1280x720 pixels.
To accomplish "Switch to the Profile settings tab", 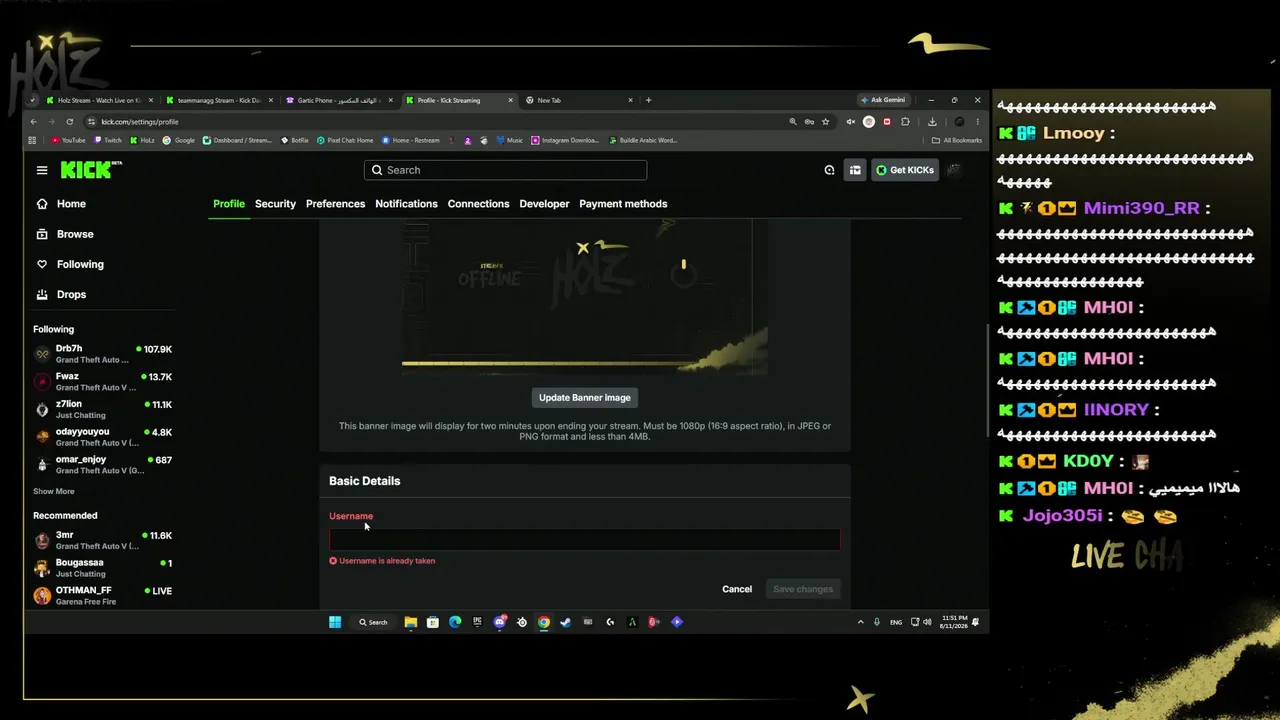I will pyautogui.click(x=229, y=204).
